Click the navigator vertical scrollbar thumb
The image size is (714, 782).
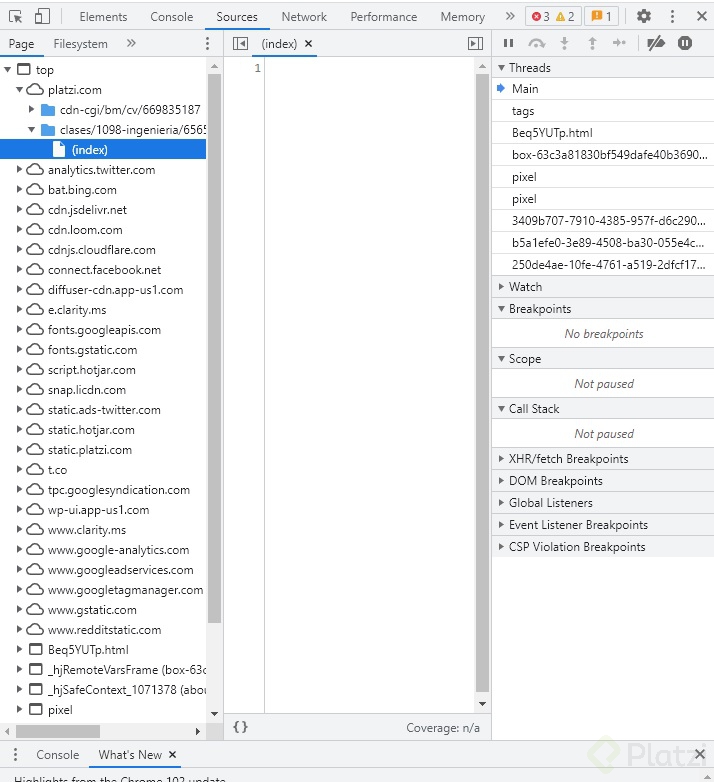pos(214,349)
